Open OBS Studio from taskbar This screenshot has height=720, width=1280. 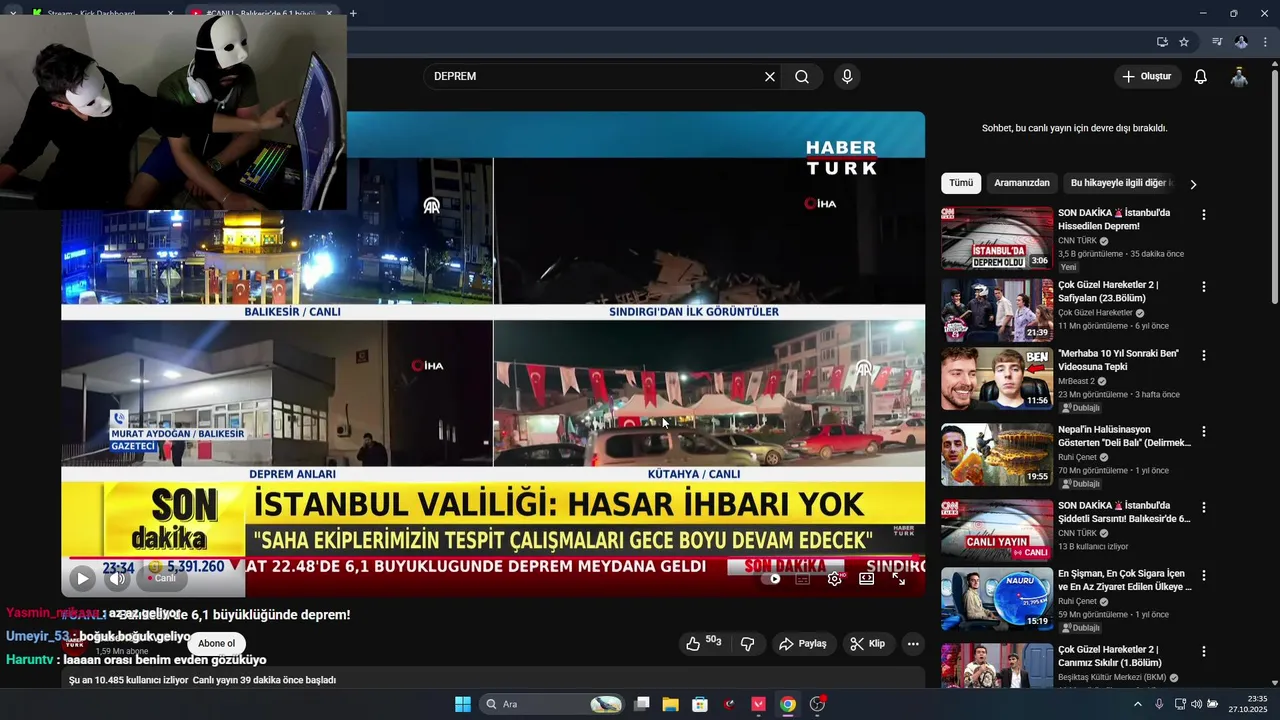(x=817, y=704)
